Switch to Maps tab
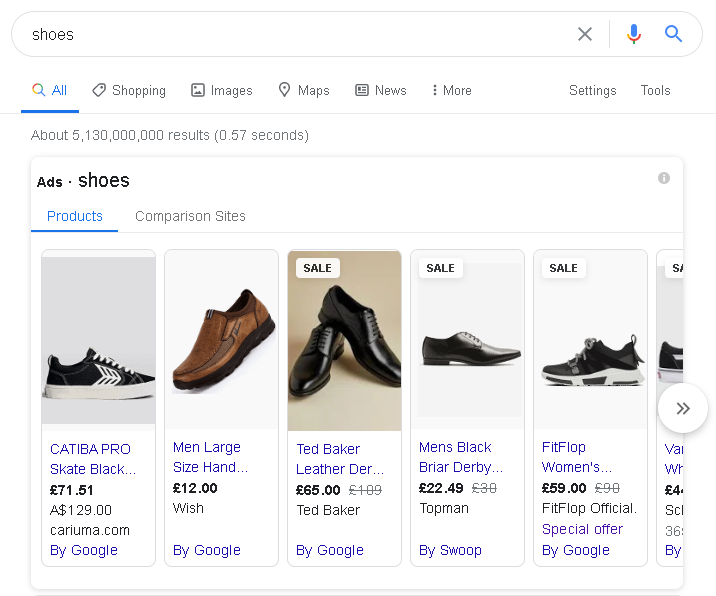Viewport: 716px width, 596px height. click(x=304, y=90)
